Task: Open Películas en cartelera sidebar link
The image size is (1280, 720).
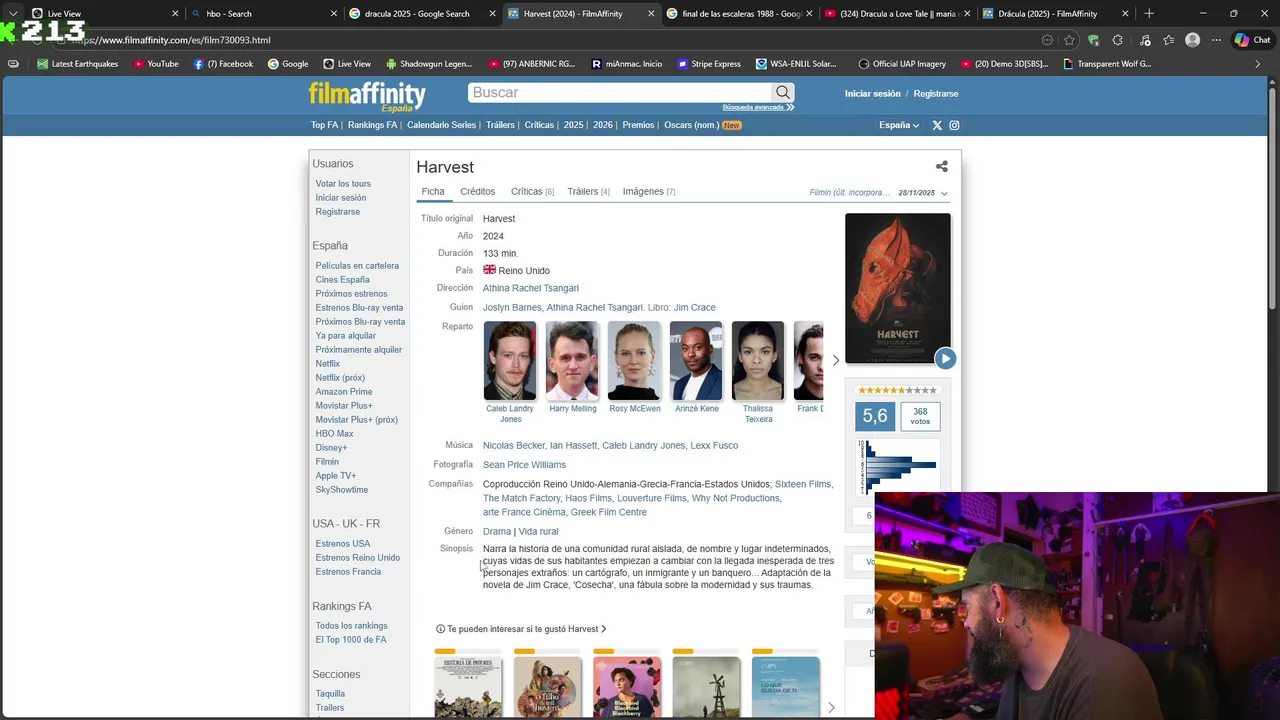Action: 357,266
